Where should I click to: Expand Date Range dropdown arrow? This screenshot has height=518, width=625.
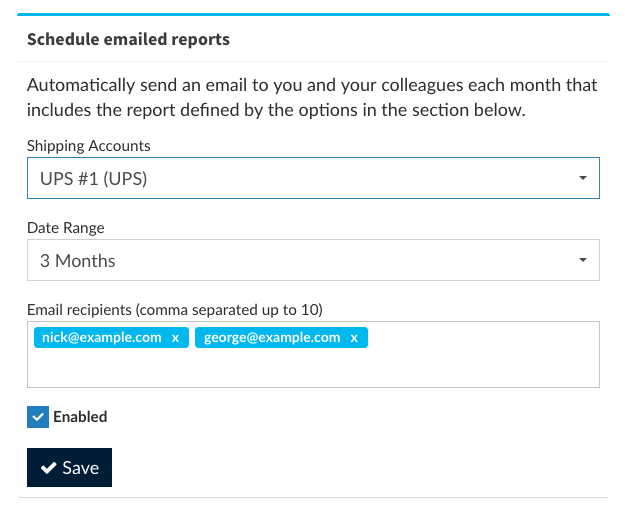582,260
